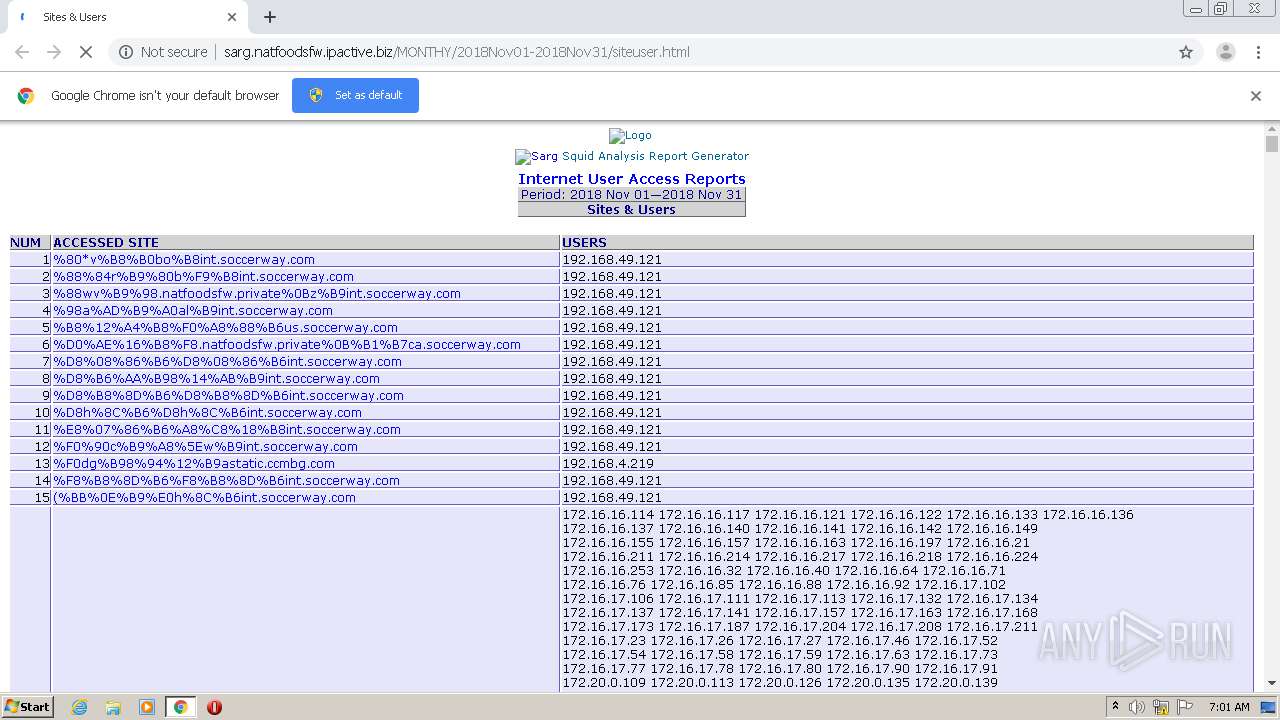The image size is (1280, 720).
Task: Show hidden system tray icons
Action: click(1115, 707)
